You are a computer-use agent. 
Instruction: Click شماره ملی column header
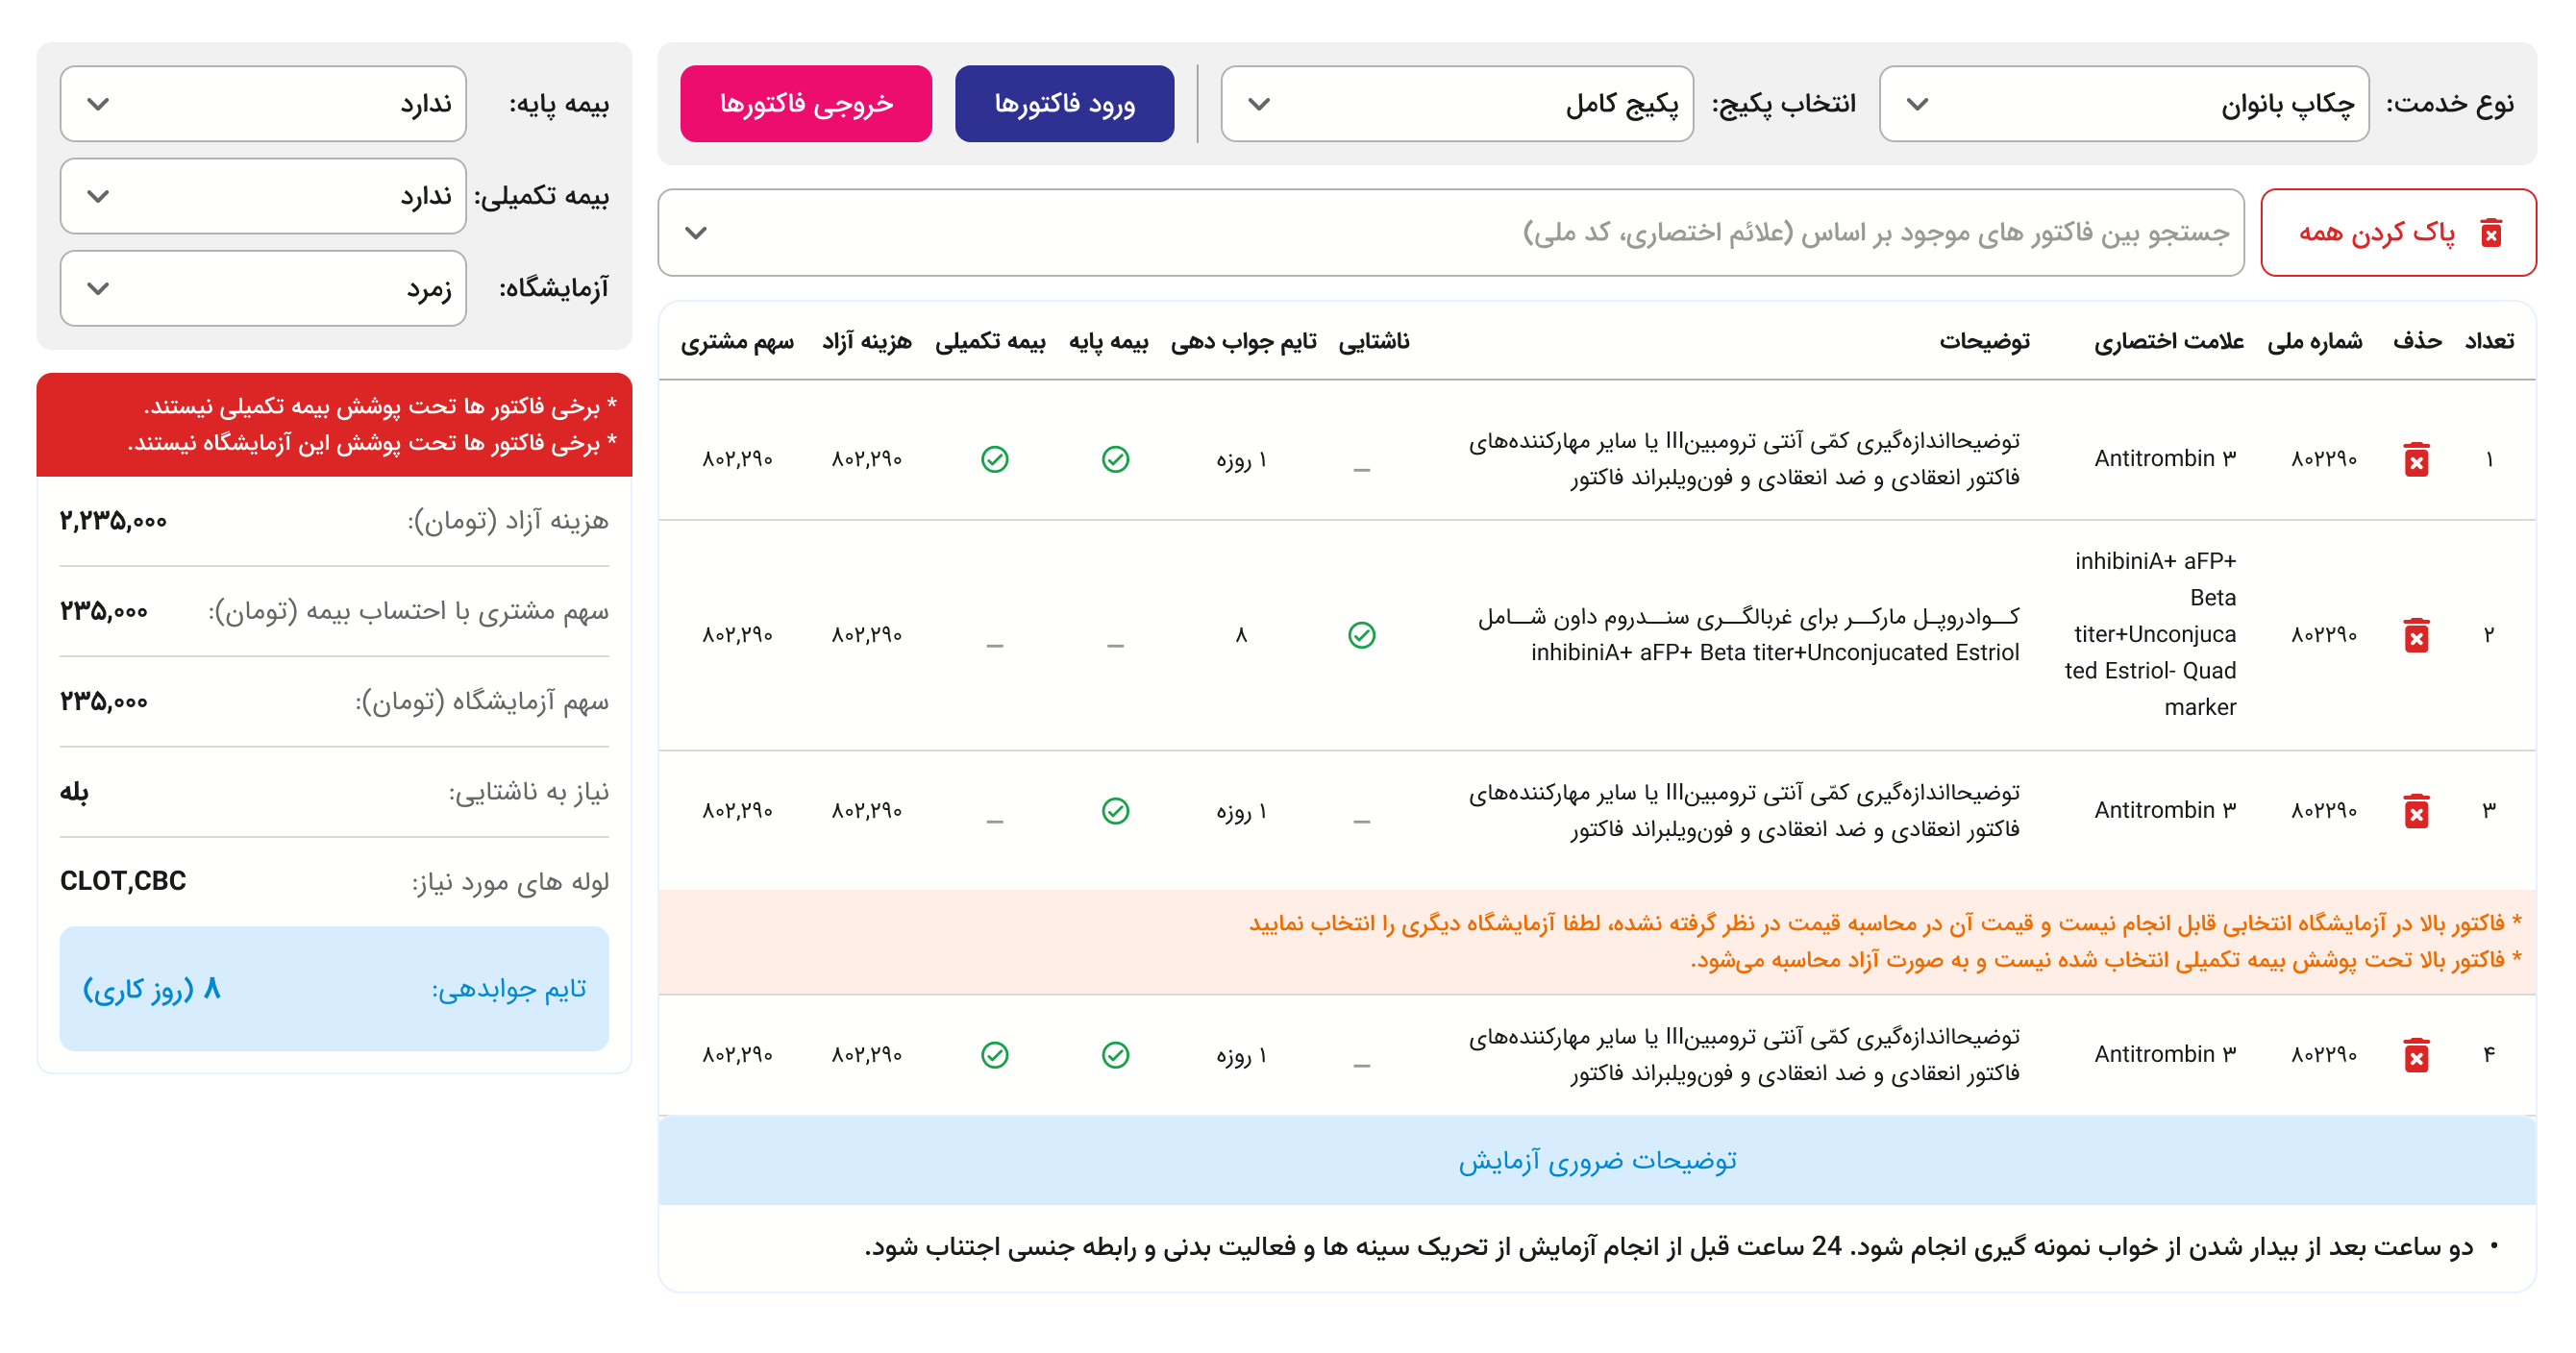(x=2314, y=341)
